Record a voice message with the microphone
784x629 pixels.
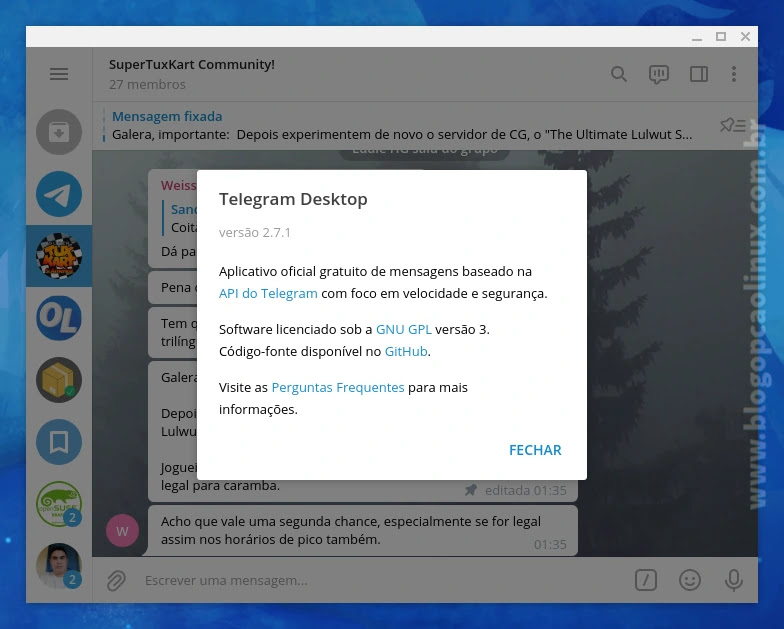click(734, 580)
